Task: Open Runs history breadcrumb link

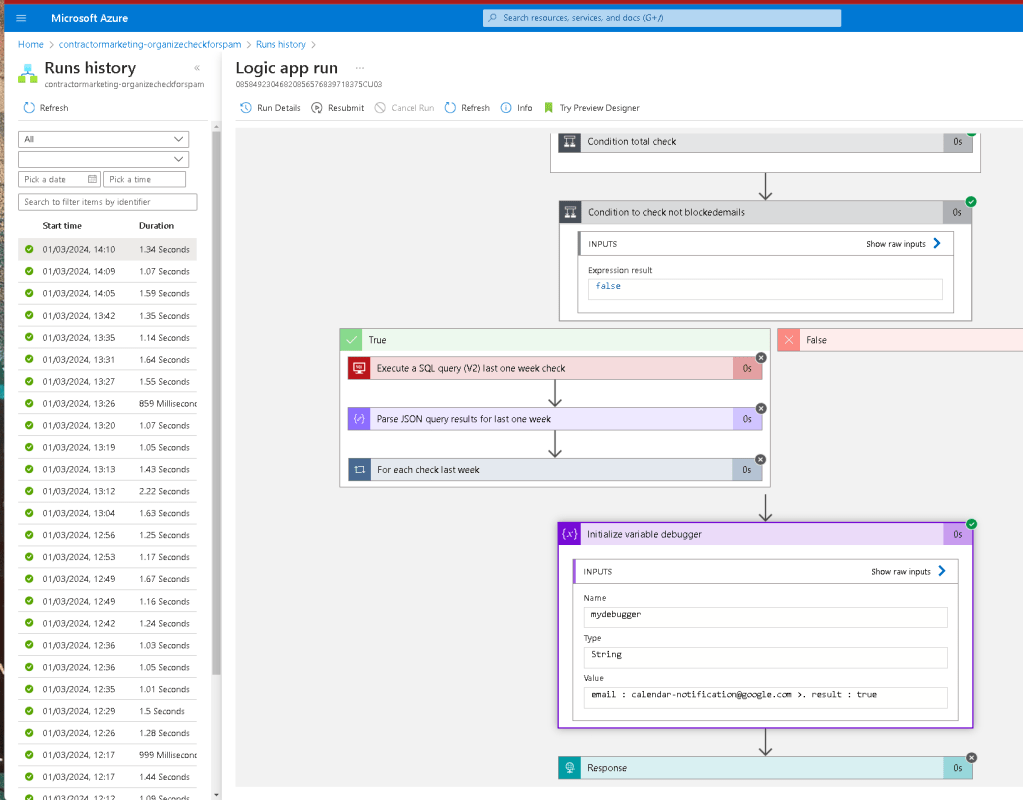Action: point(281,44)
